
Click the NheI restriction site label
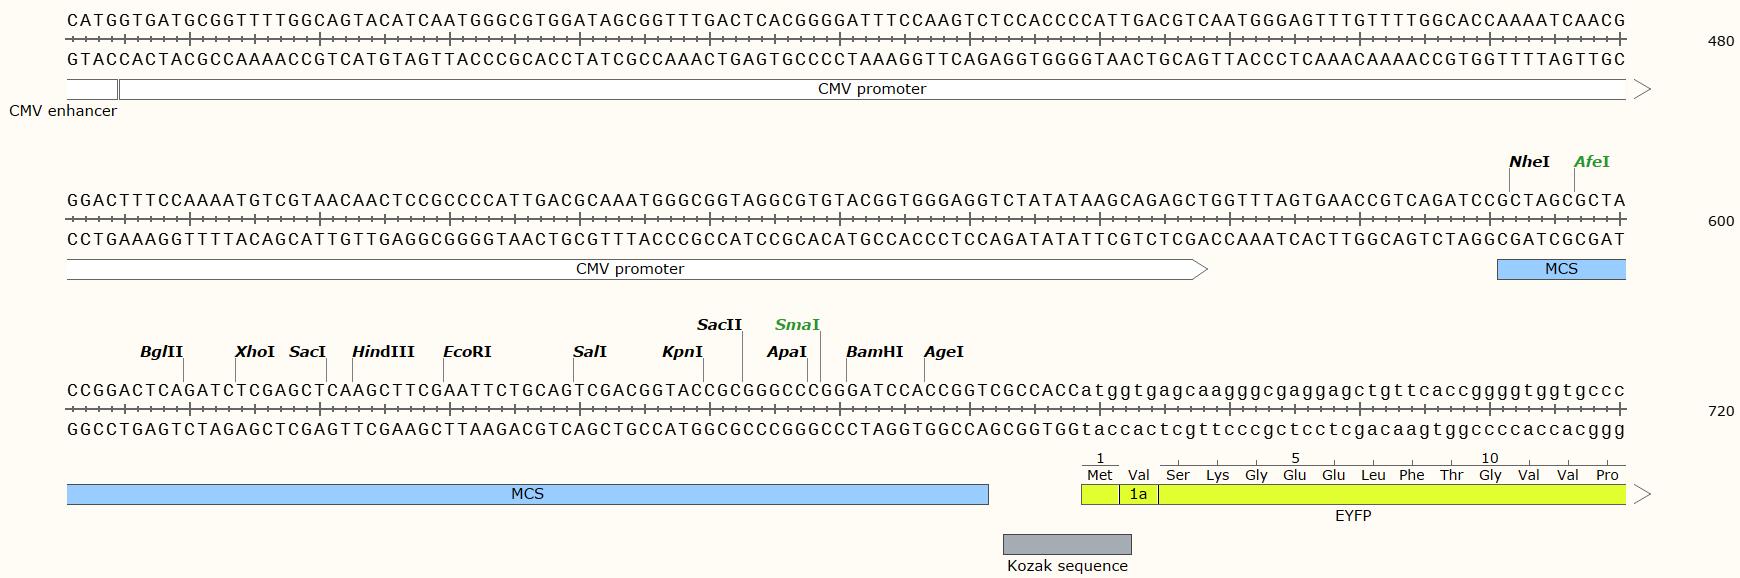coord(1529,162)
